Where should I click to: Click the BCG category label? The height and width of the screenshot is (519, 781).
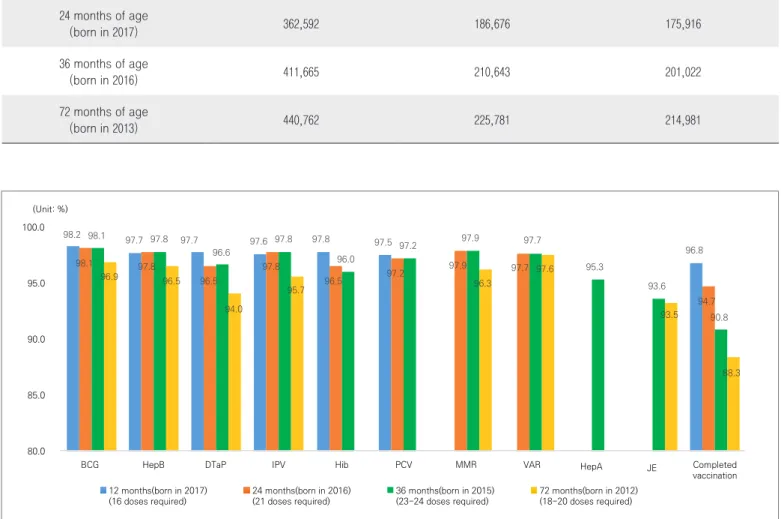click(90, 465)
